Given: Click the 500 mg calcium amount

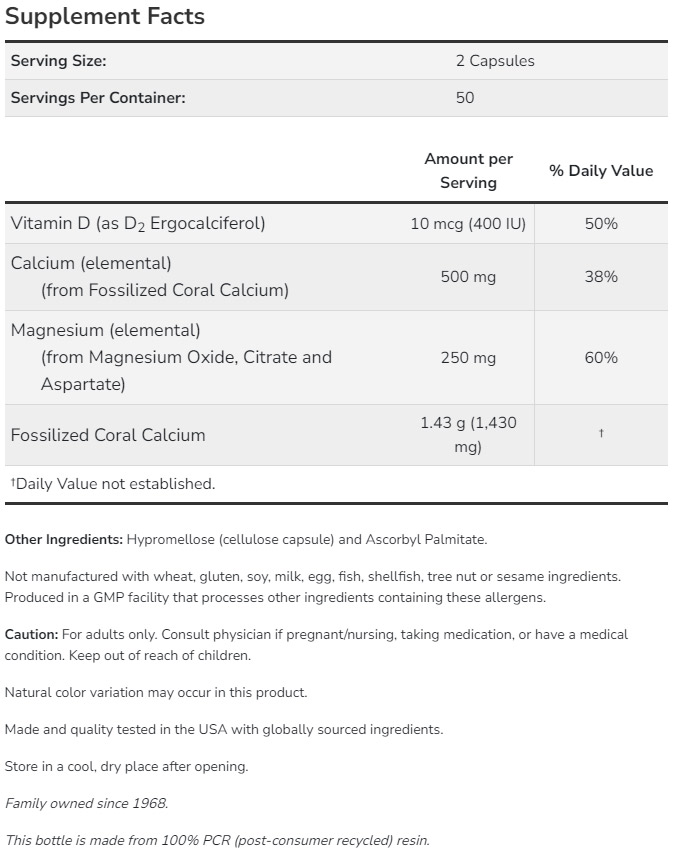Looking at the screenshot, I should [468, 277].
